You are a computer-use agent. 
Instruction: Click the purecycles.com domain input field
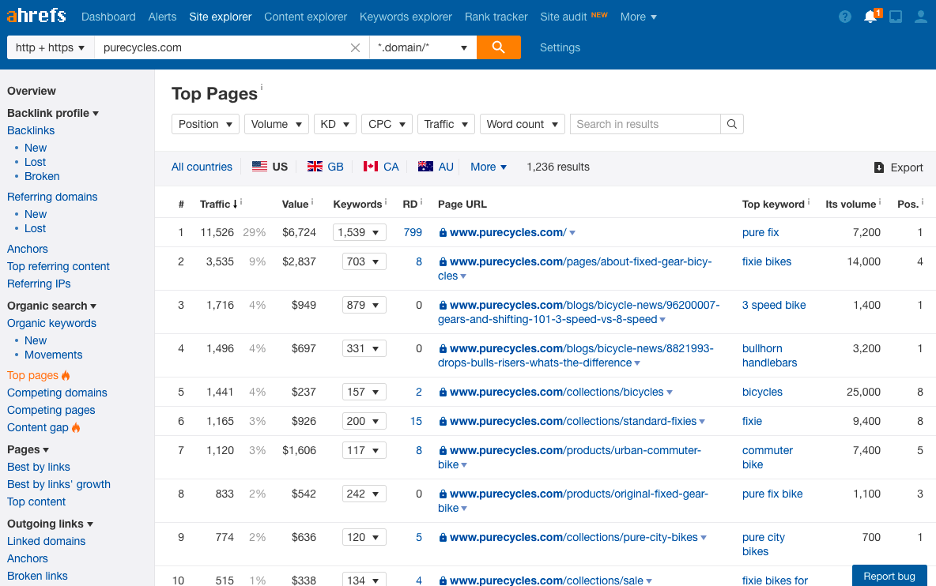224,47
